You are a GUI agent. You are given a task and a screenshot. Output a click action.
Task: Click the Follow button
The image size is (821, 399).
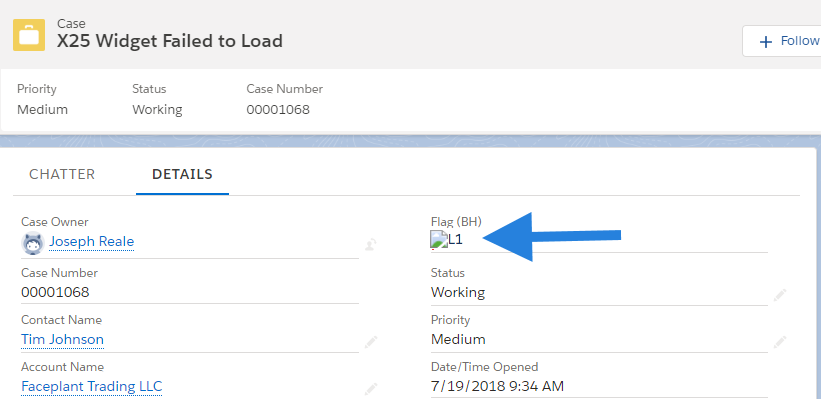pos(782,41)
